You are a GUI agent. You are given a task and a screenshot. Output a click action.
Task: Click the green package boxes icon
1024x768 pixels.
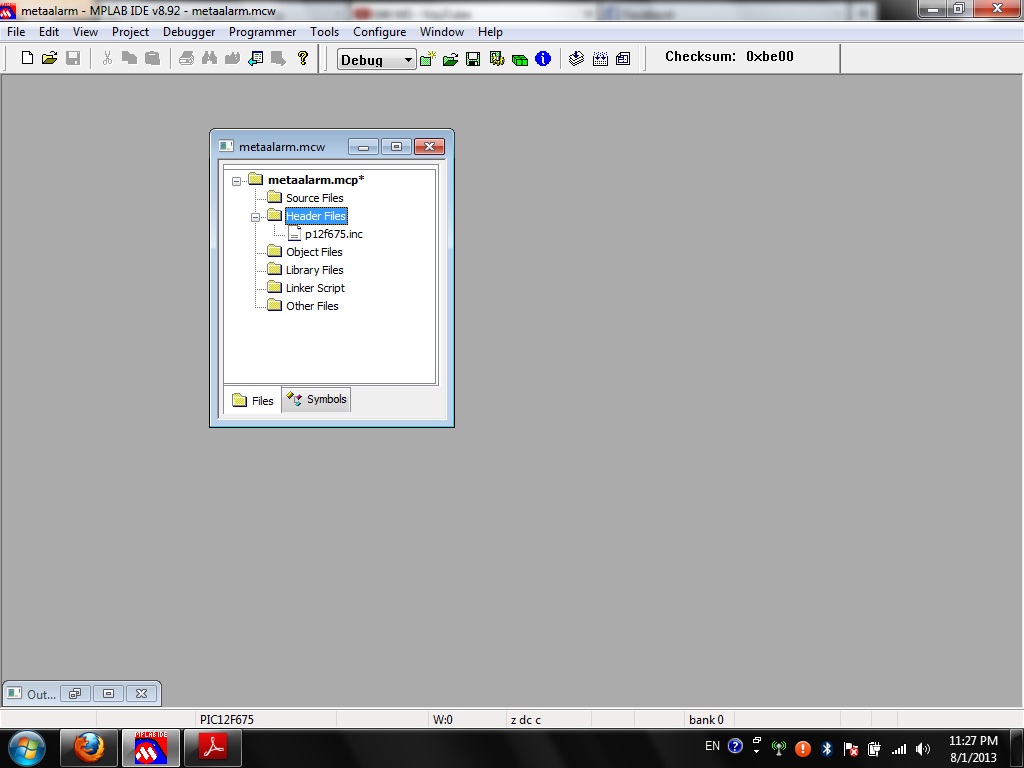[520, 59]
